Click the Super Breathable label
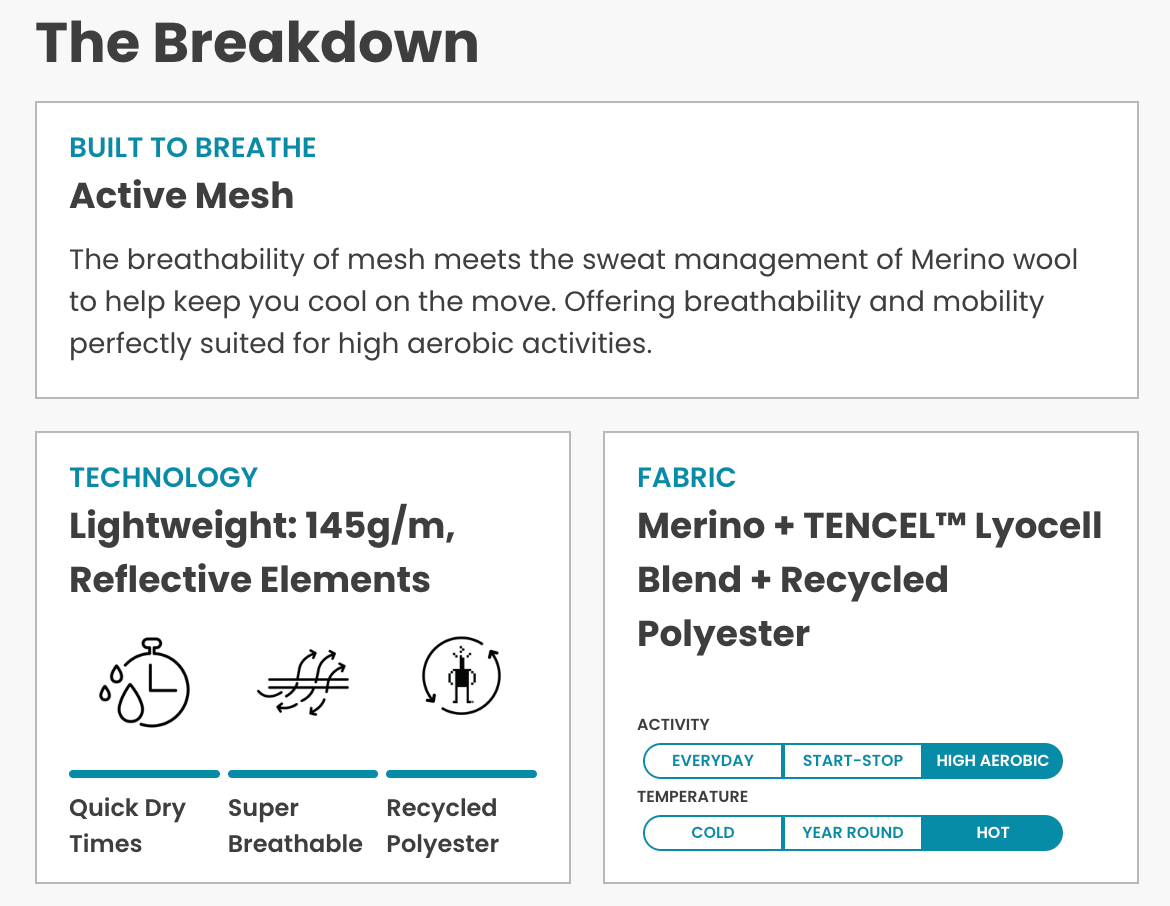This screenshot has height=906, width=1170. pyautogui.click(x=295, y=825)
